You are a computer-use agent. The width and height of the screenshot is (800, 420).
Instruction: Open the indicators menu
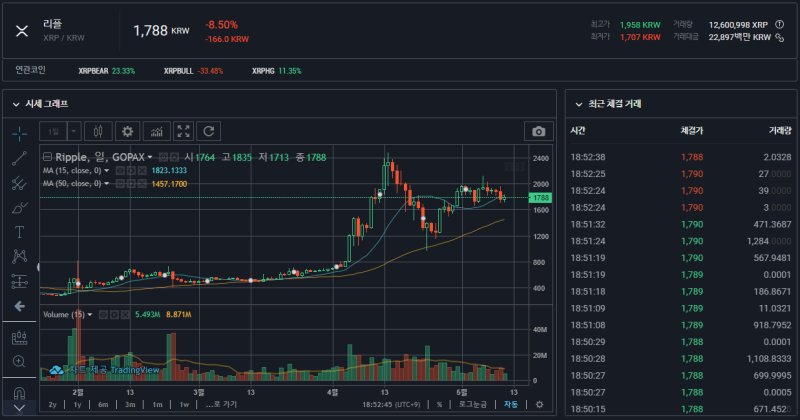coord(157,131)
